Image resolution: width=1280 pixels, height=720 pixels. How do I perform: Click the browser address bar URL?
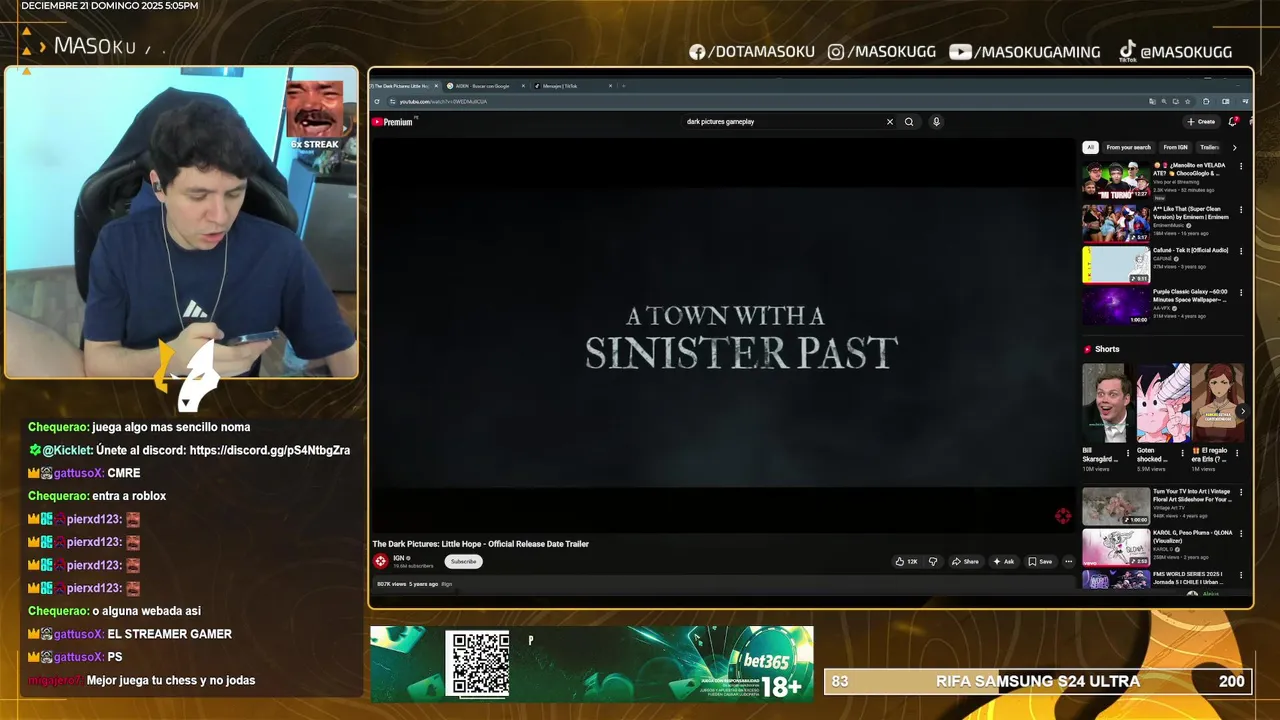click(x=443, y=101)
